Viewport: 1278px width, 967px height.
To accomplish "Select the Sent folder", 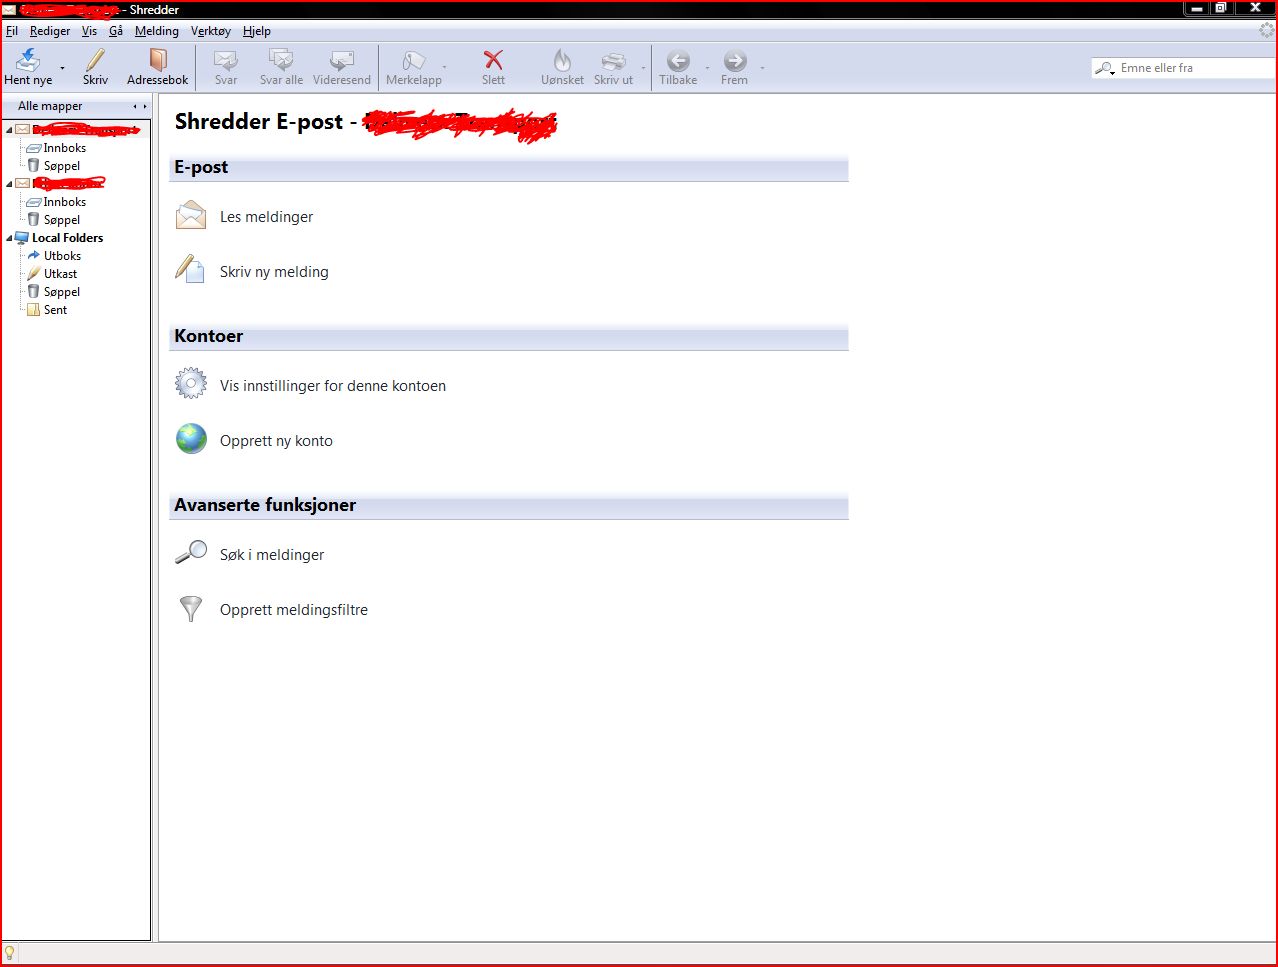I will click(55, 310).
